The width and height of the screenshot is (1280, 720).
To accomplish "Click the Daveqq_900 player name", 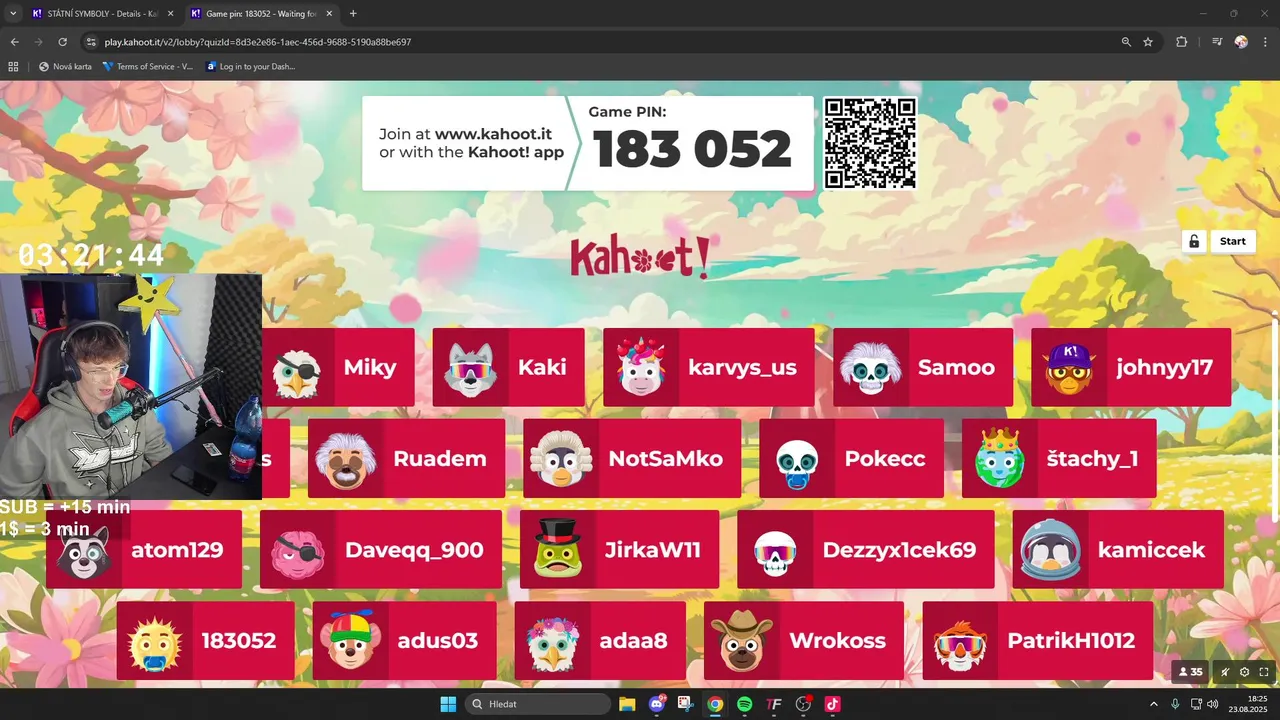I will pos(414,550).
